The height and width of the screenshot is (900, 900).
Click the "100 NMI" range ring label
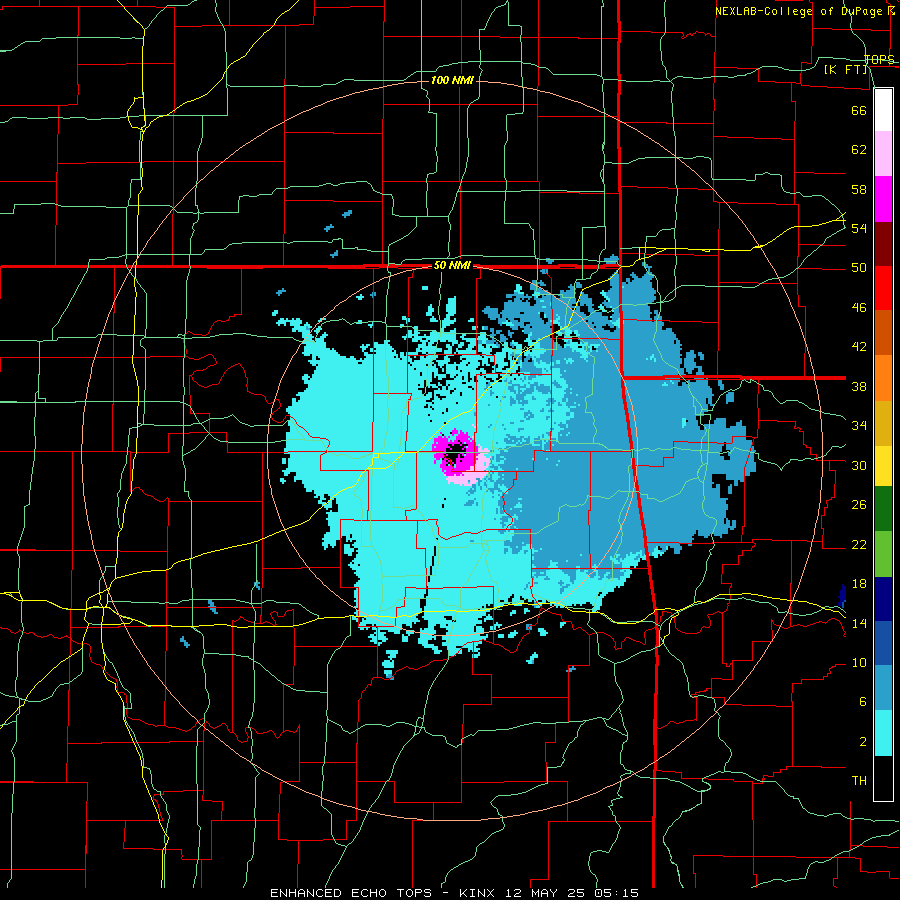tap(452, 80)
